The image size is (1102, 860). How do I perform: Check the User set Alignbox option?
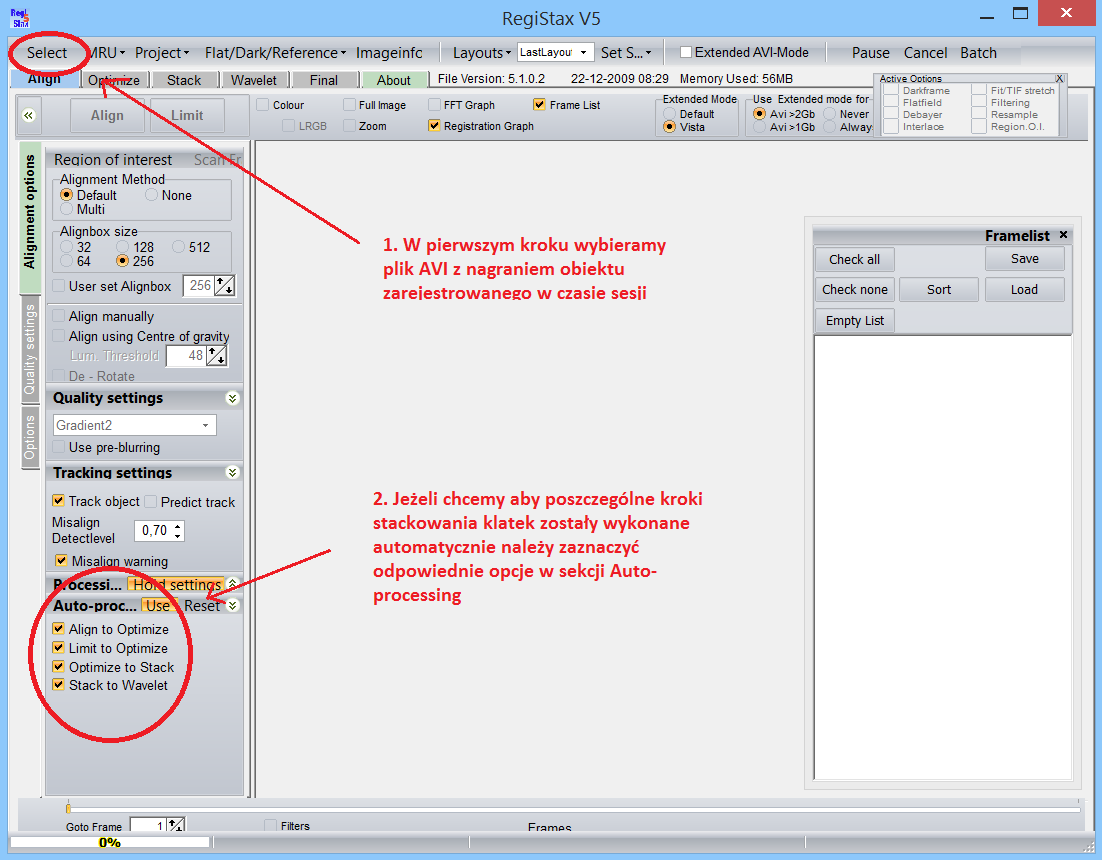point(59,286)
